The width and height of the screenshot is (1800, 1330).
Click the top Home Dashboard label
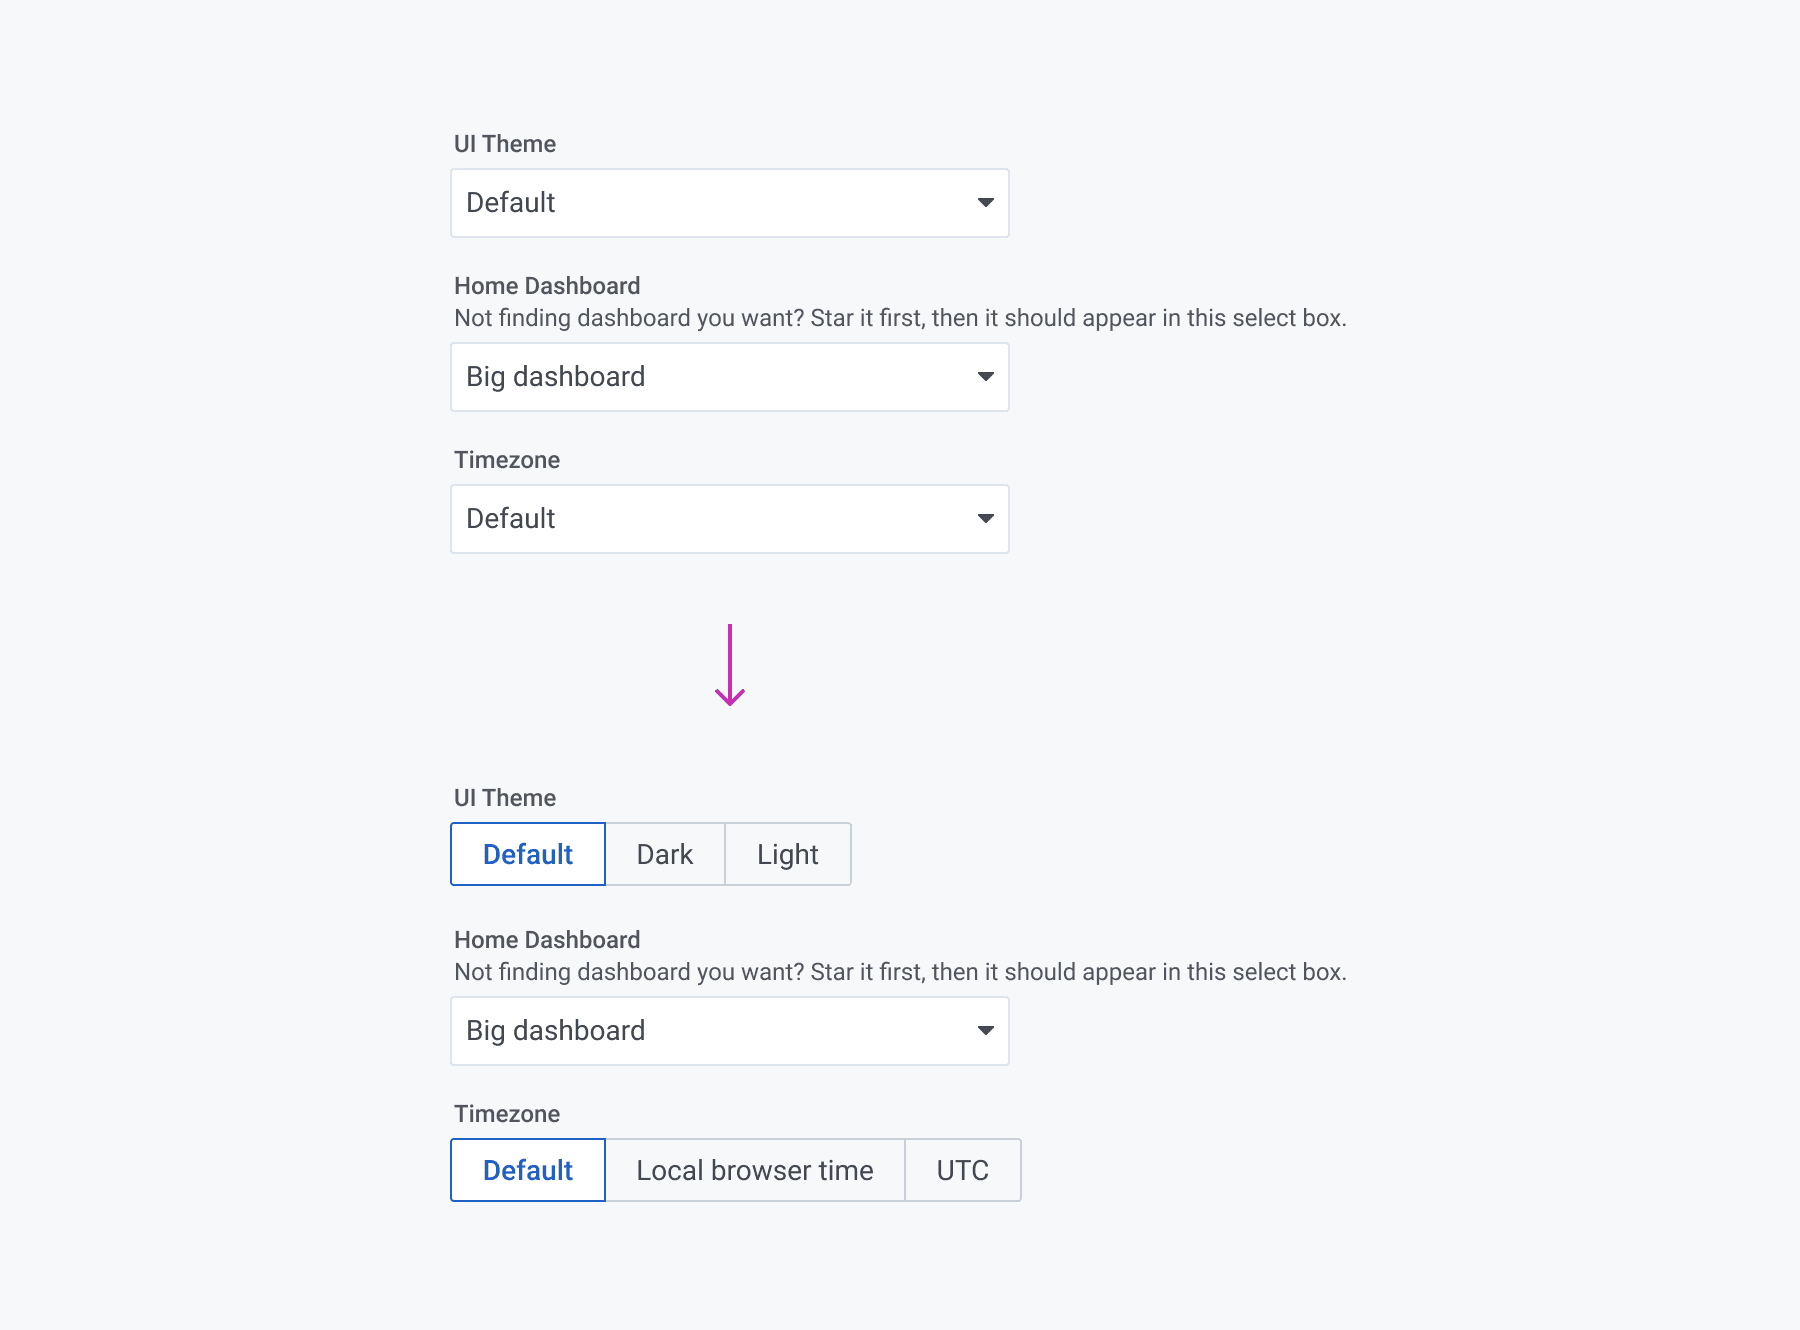pos(547,286)
